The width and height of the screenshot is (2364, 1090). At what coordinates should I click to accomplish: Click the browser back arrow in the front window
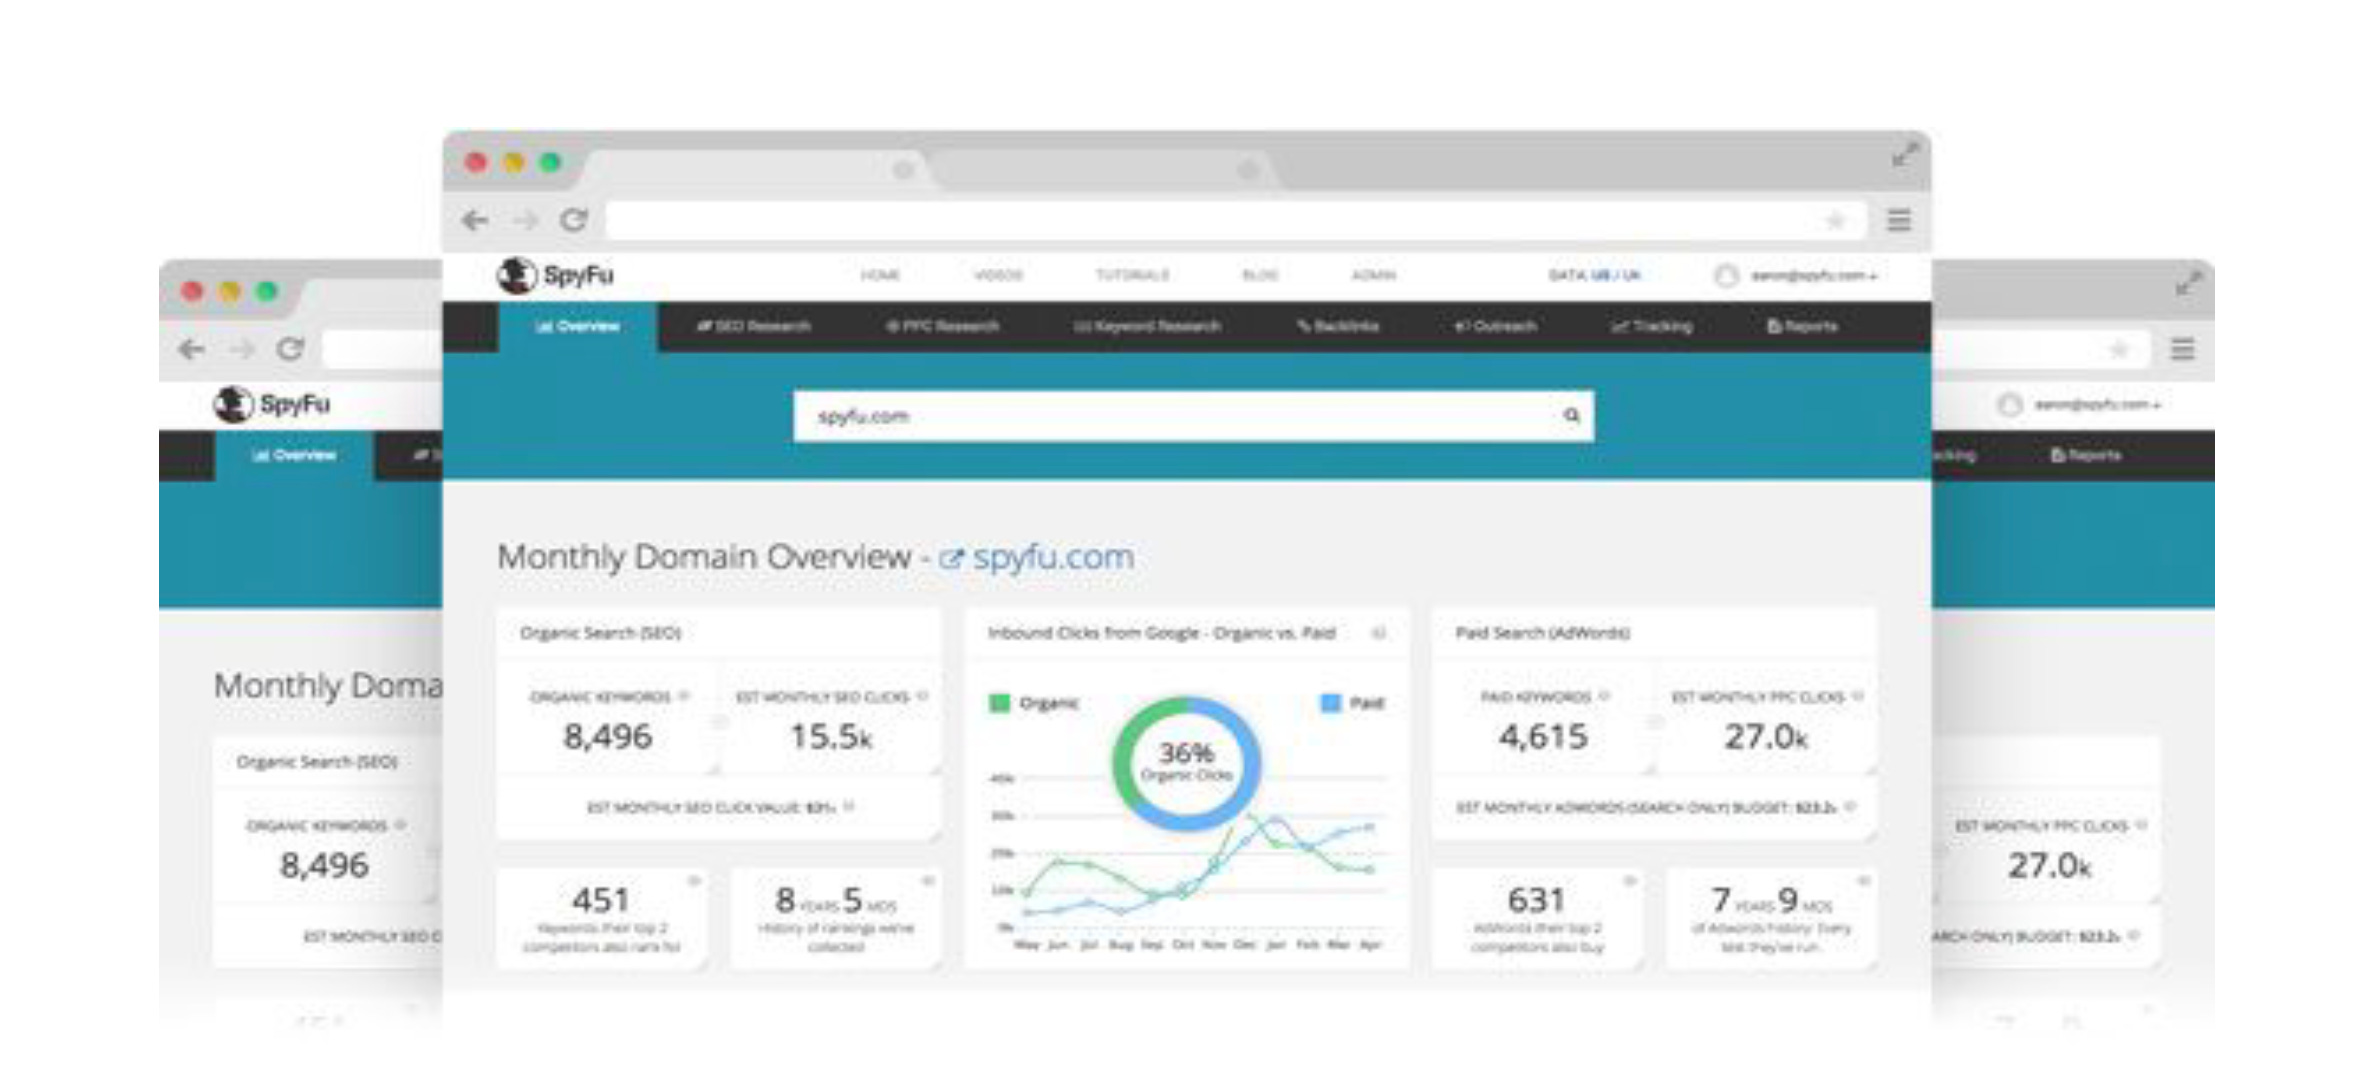[475, 220]
